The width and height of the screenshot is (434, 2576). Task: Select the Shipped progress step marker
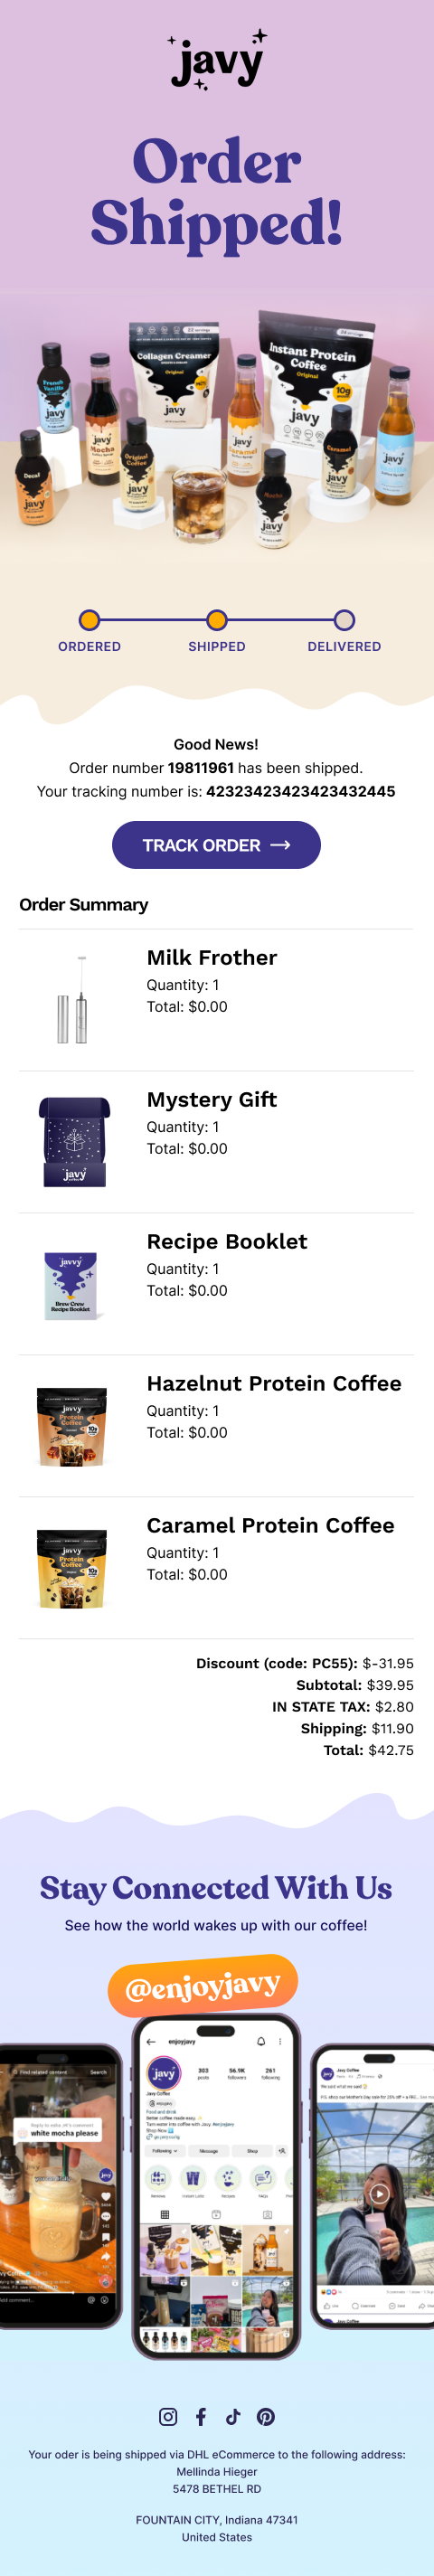tap(217, 620)
